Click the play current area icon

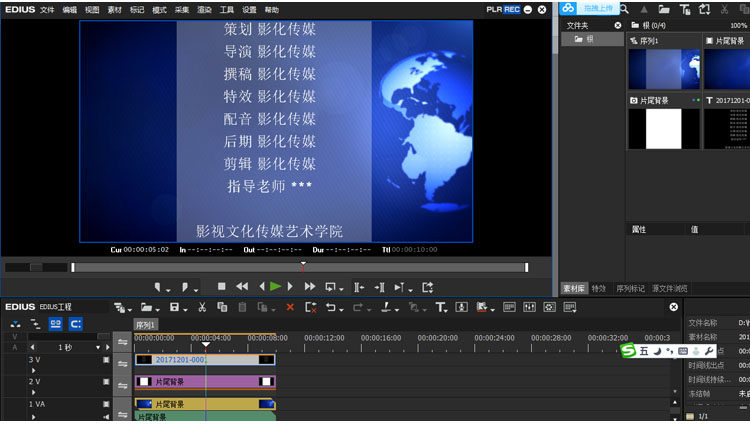[x=399, y=287]
